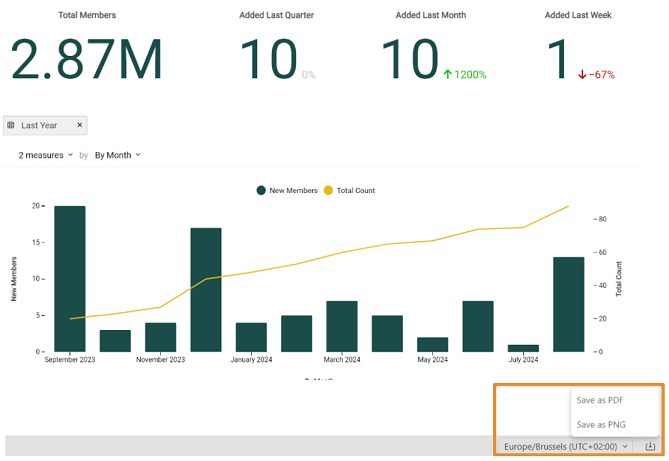Open the 2 measures dropdown
The height and width of the screenshot is (461, 669).
(46, 155)
